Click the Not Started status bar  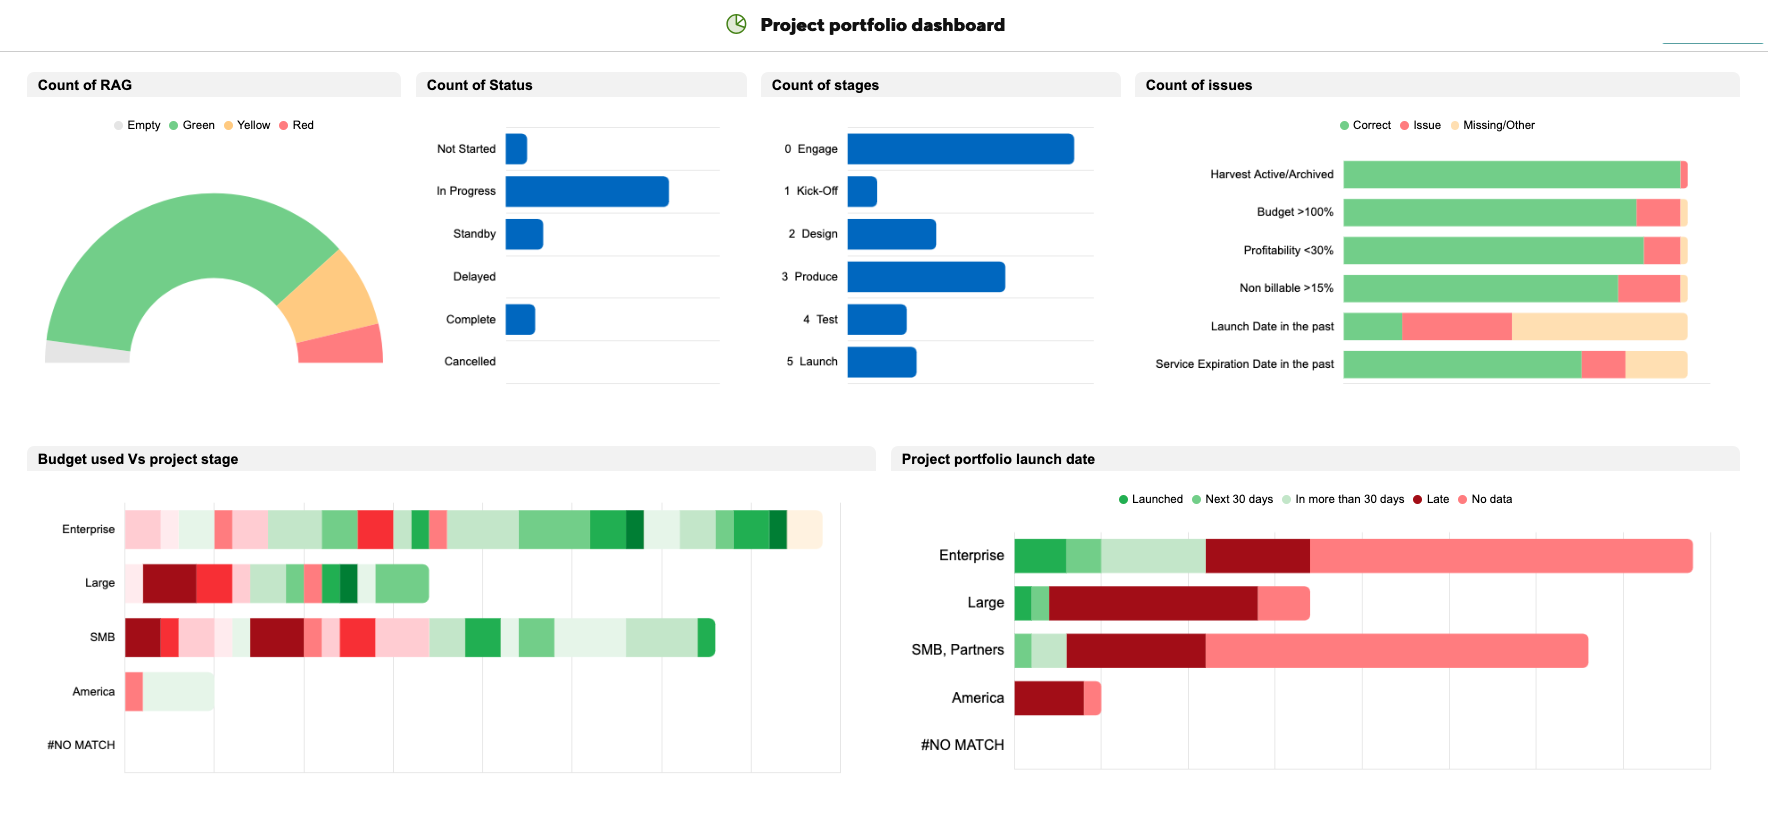516,149
